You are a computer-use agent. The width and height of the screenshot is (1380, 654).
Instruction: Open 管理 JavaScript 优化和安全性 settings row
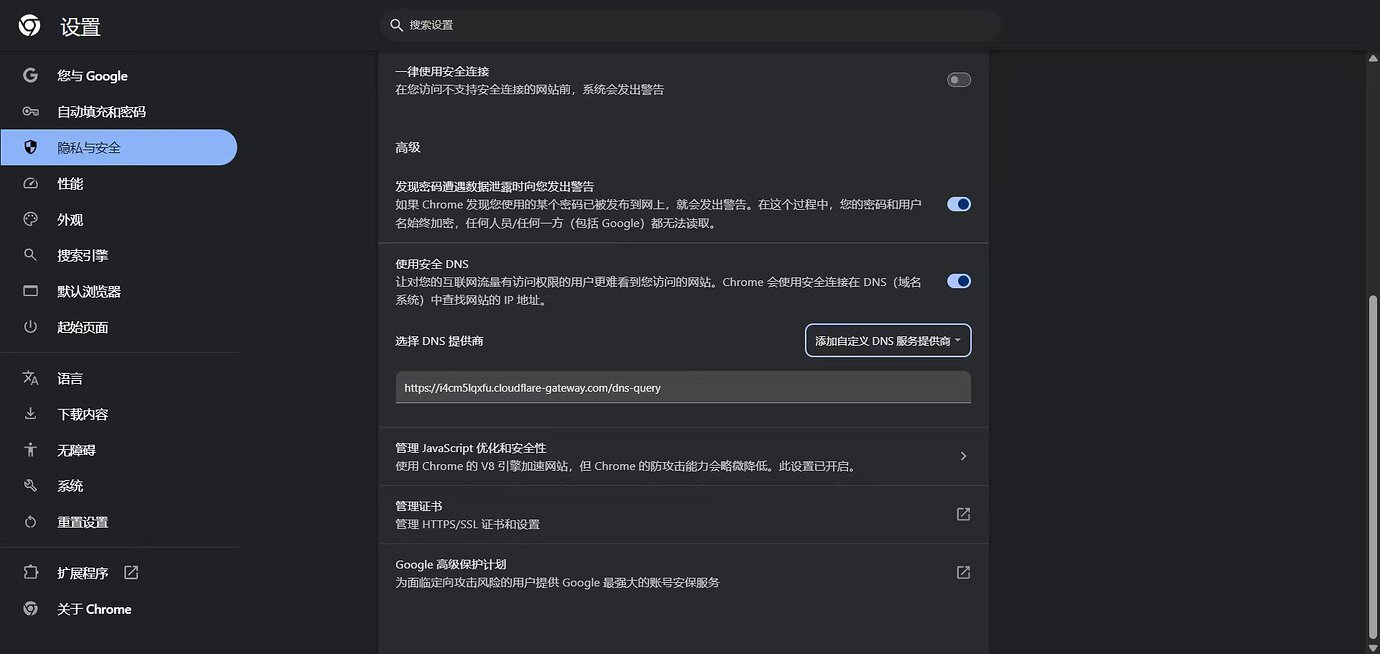click(683, 457)
